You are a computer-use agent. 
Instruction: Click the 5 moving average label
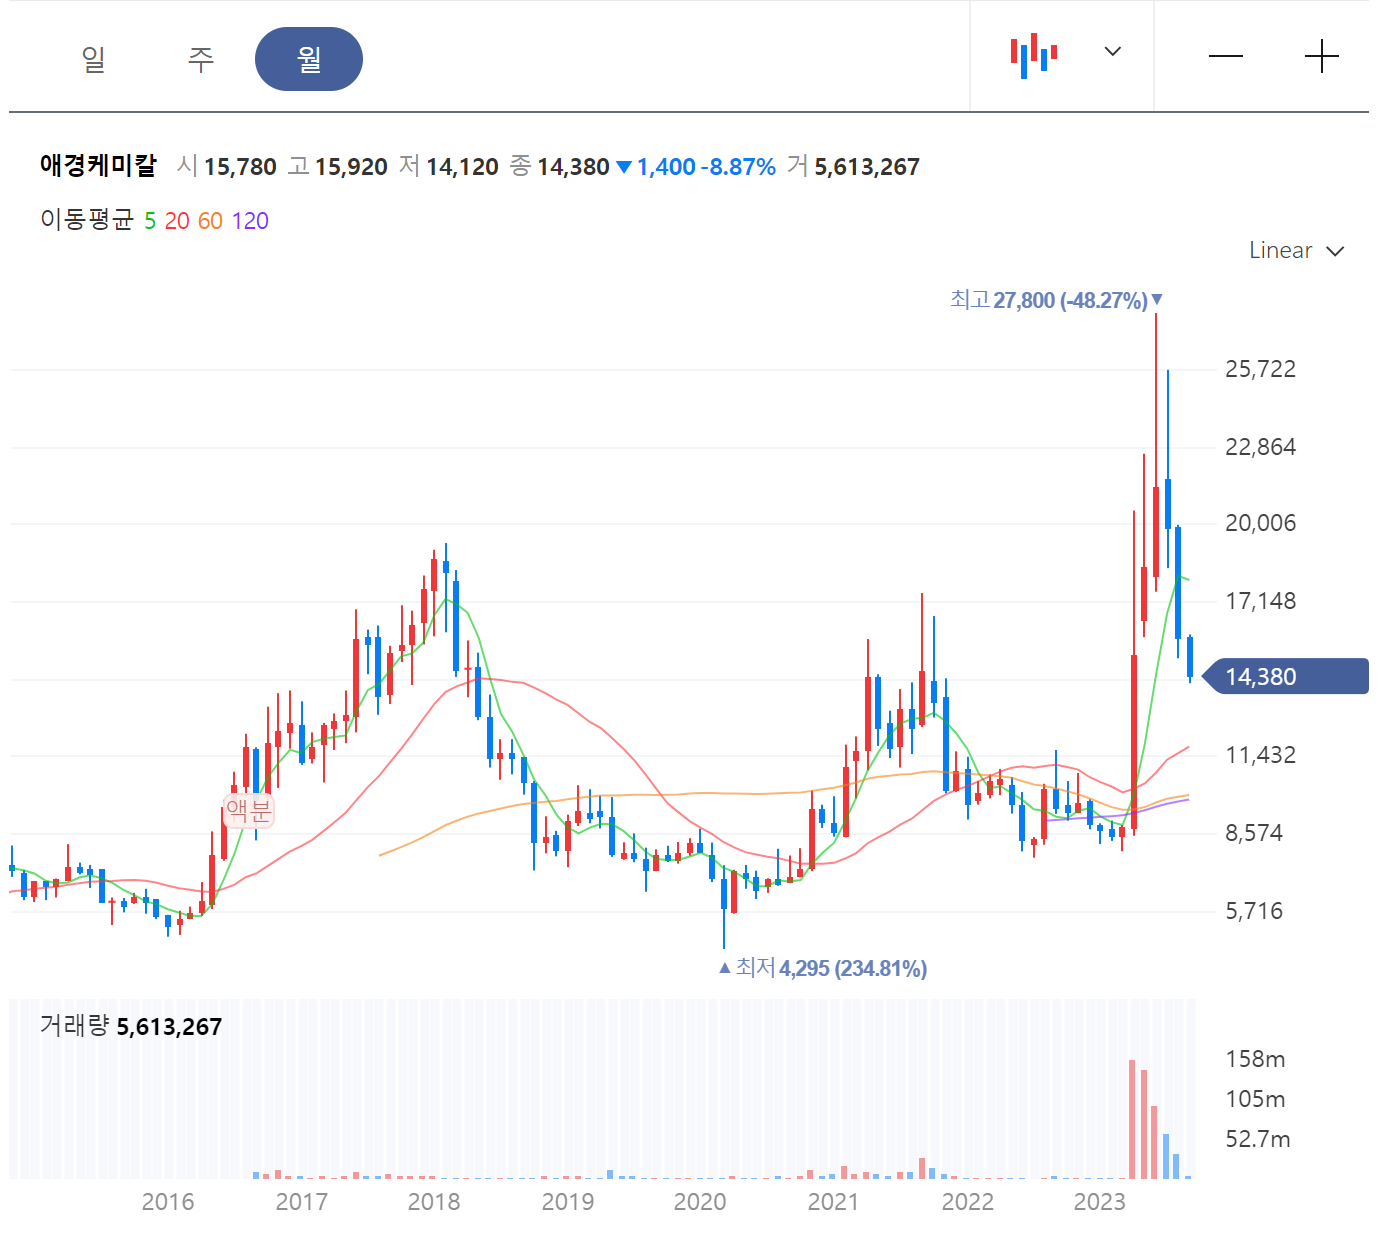pos(150,221)
